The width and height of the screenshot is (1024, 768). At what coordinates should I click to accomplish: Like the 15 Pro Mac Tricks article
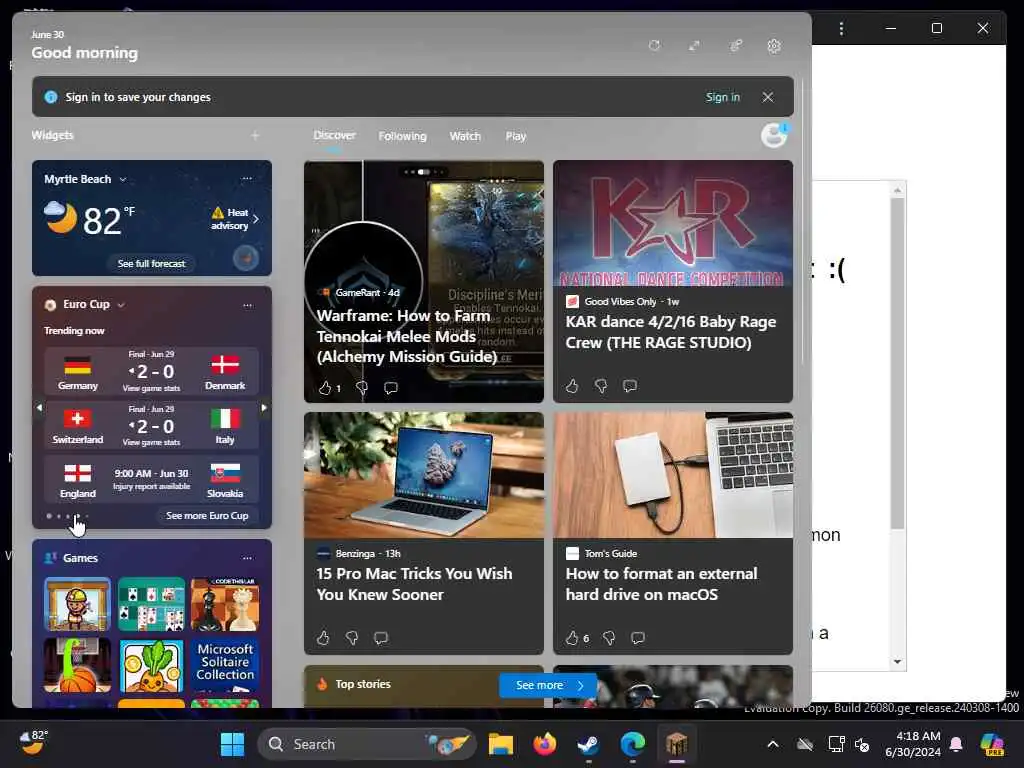(323, 637)
